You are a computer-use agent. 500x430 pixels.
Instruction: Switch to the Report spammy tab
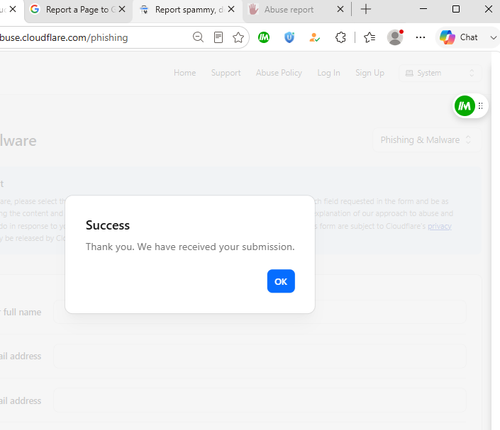(x=187, y=10)
